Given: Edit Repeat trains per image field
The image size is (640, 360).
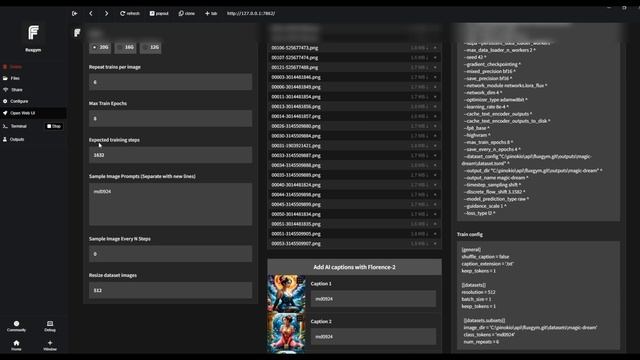Looking at the screenshot, I should (x=171, y=82).
